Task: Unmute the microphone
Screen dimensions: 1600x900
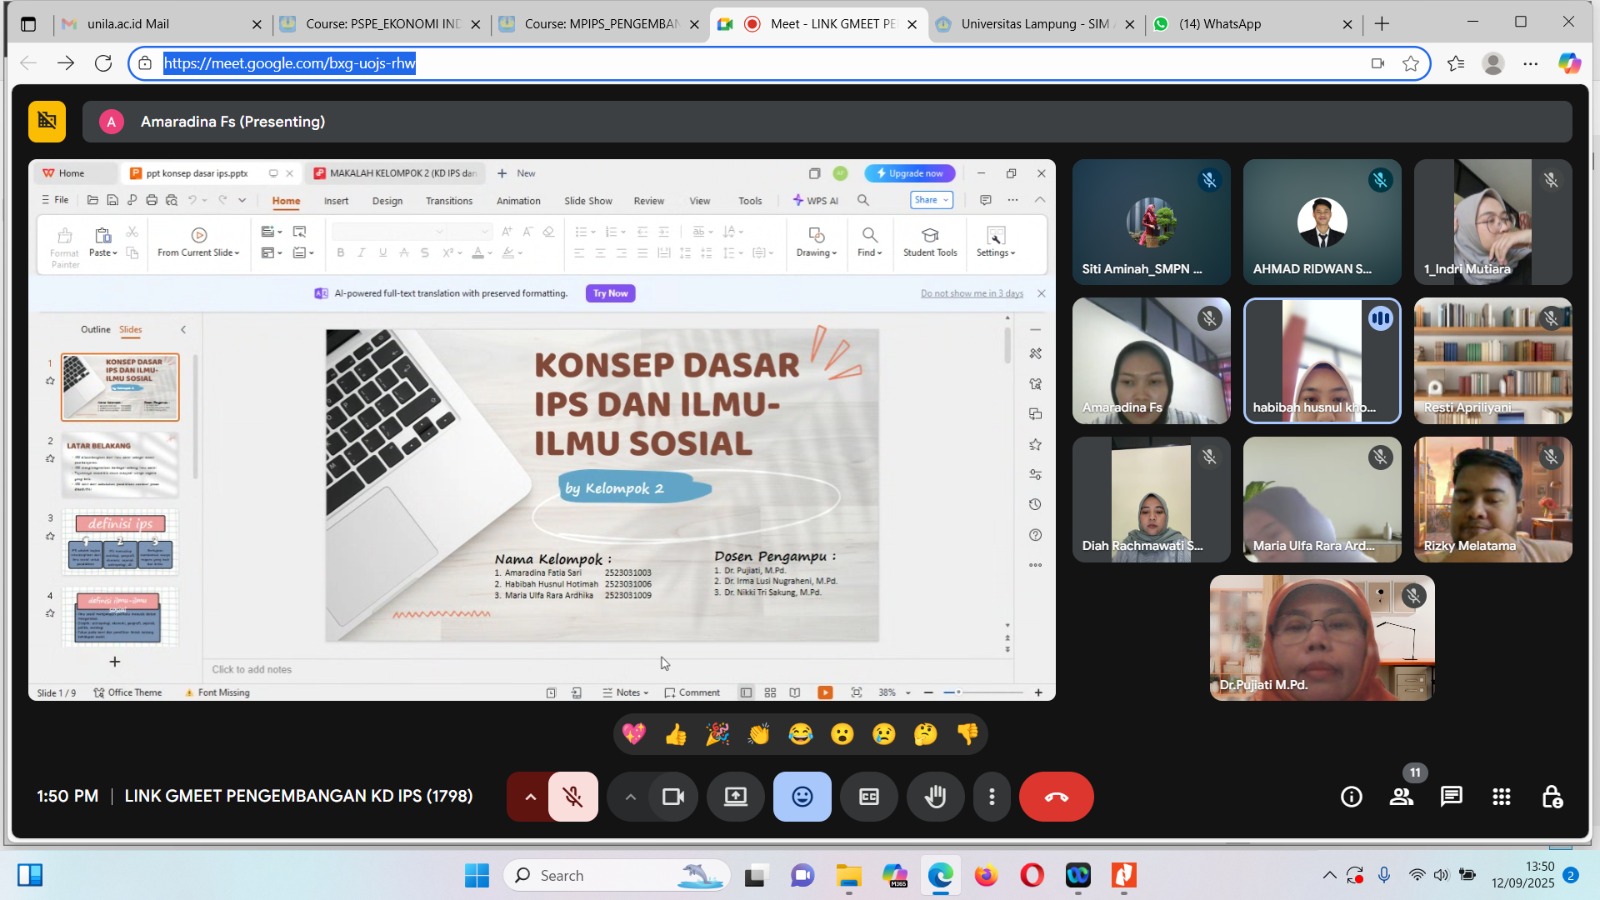Action: pyautogui.click(x=573, y=797)
